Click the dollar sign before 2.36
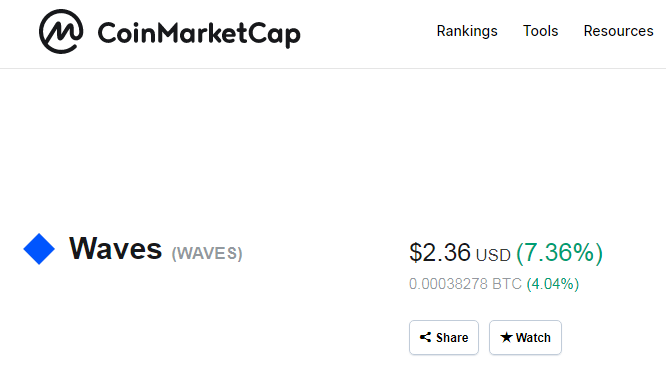Screen dimensions: 666x388 point(415,252)
